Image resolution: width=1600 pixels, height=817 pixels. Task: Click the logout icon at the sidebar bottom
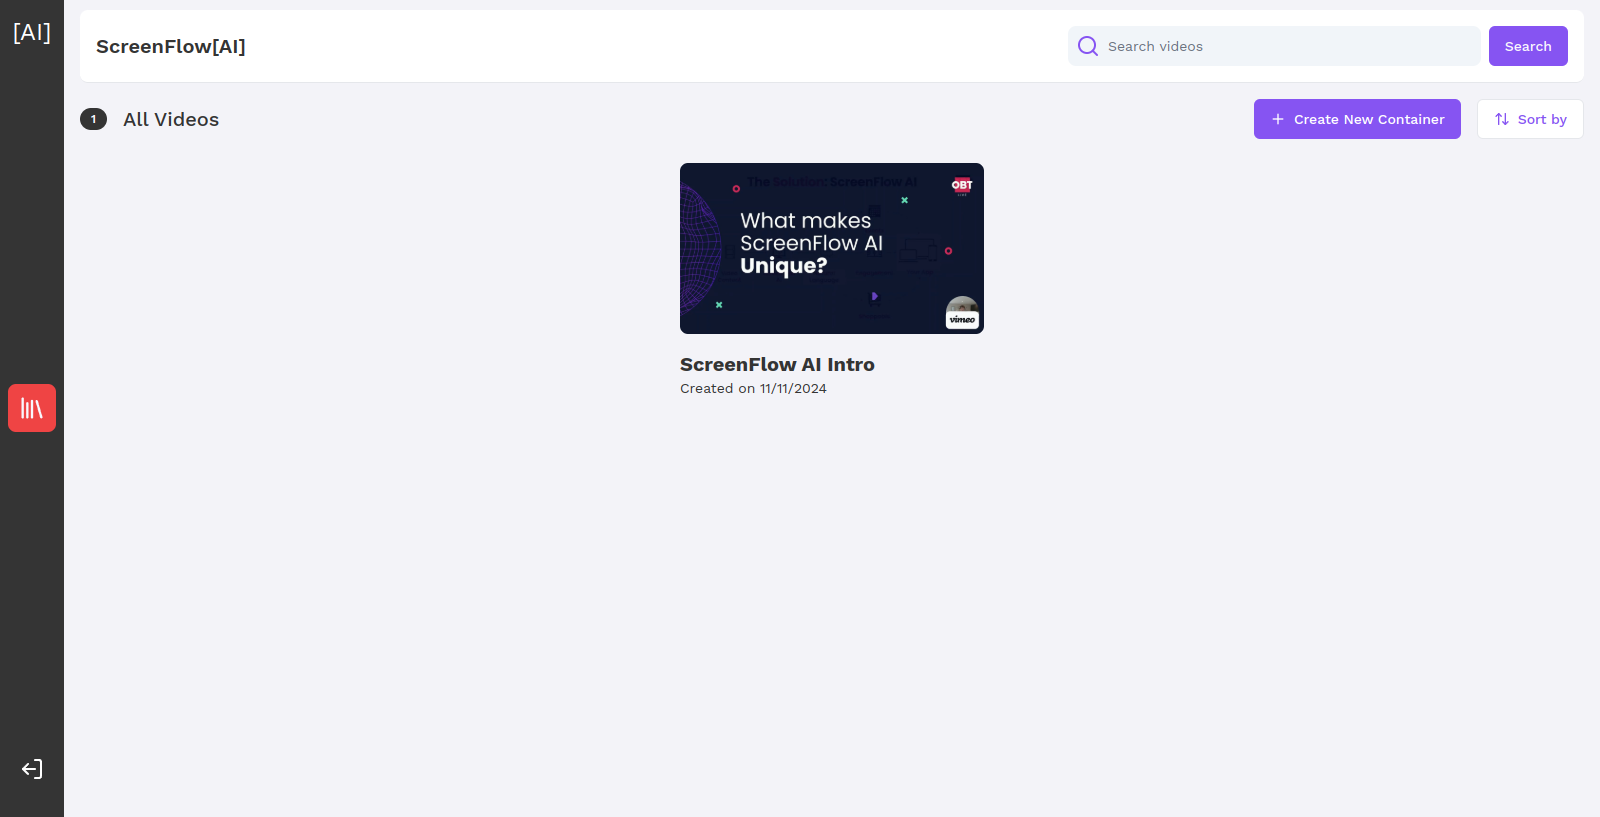tap(32, 769)
